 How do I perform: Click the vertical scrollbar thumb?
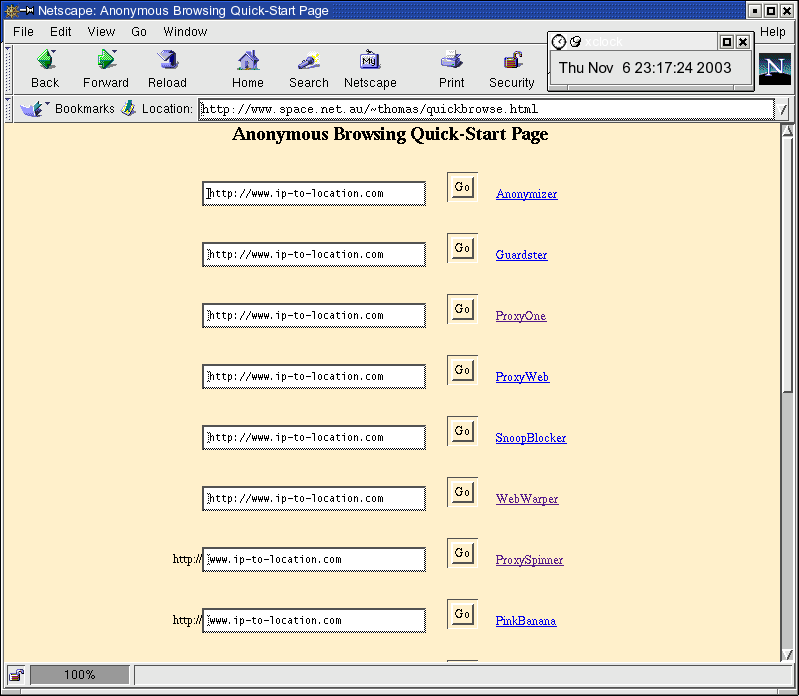787,265
